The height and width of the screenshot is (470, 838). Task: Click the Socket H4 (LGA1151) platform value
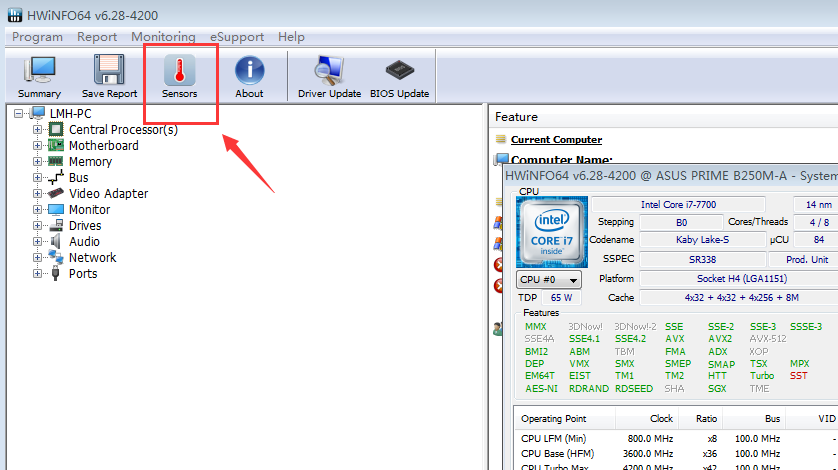pyautogui.click(x=742, y=279)
